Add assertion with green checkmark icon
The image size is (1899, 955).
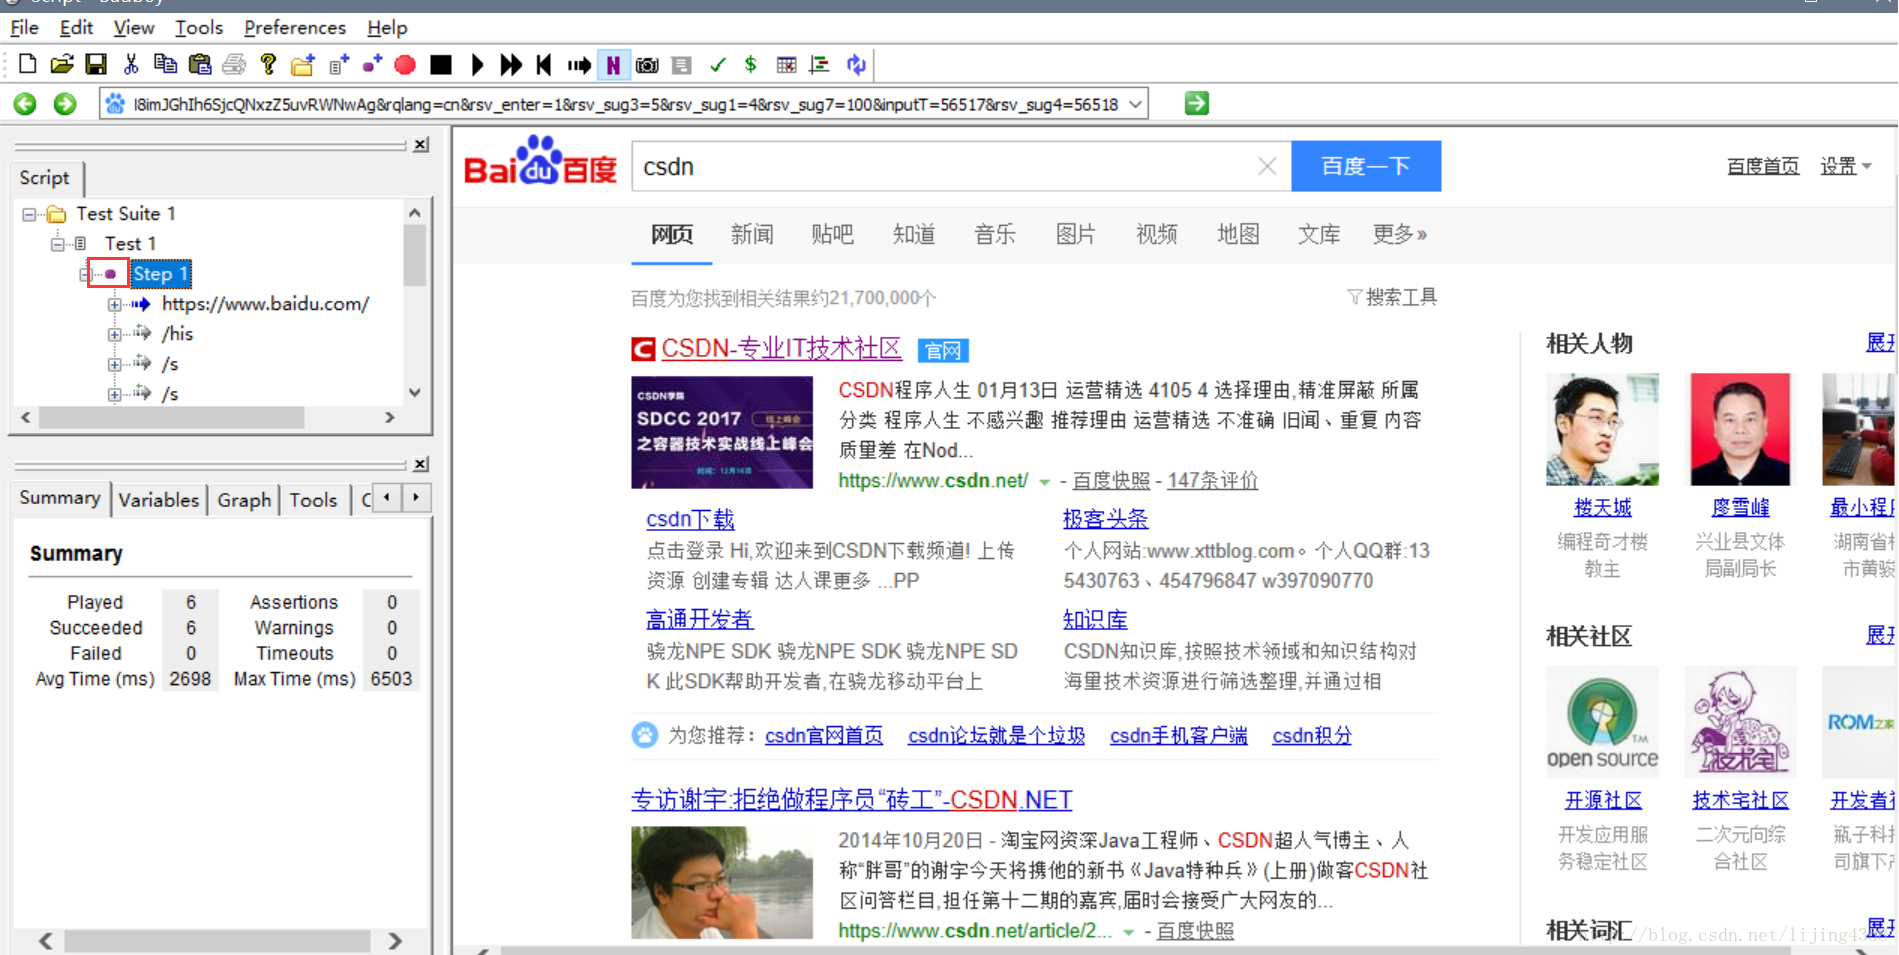click(x=717, y=65)
